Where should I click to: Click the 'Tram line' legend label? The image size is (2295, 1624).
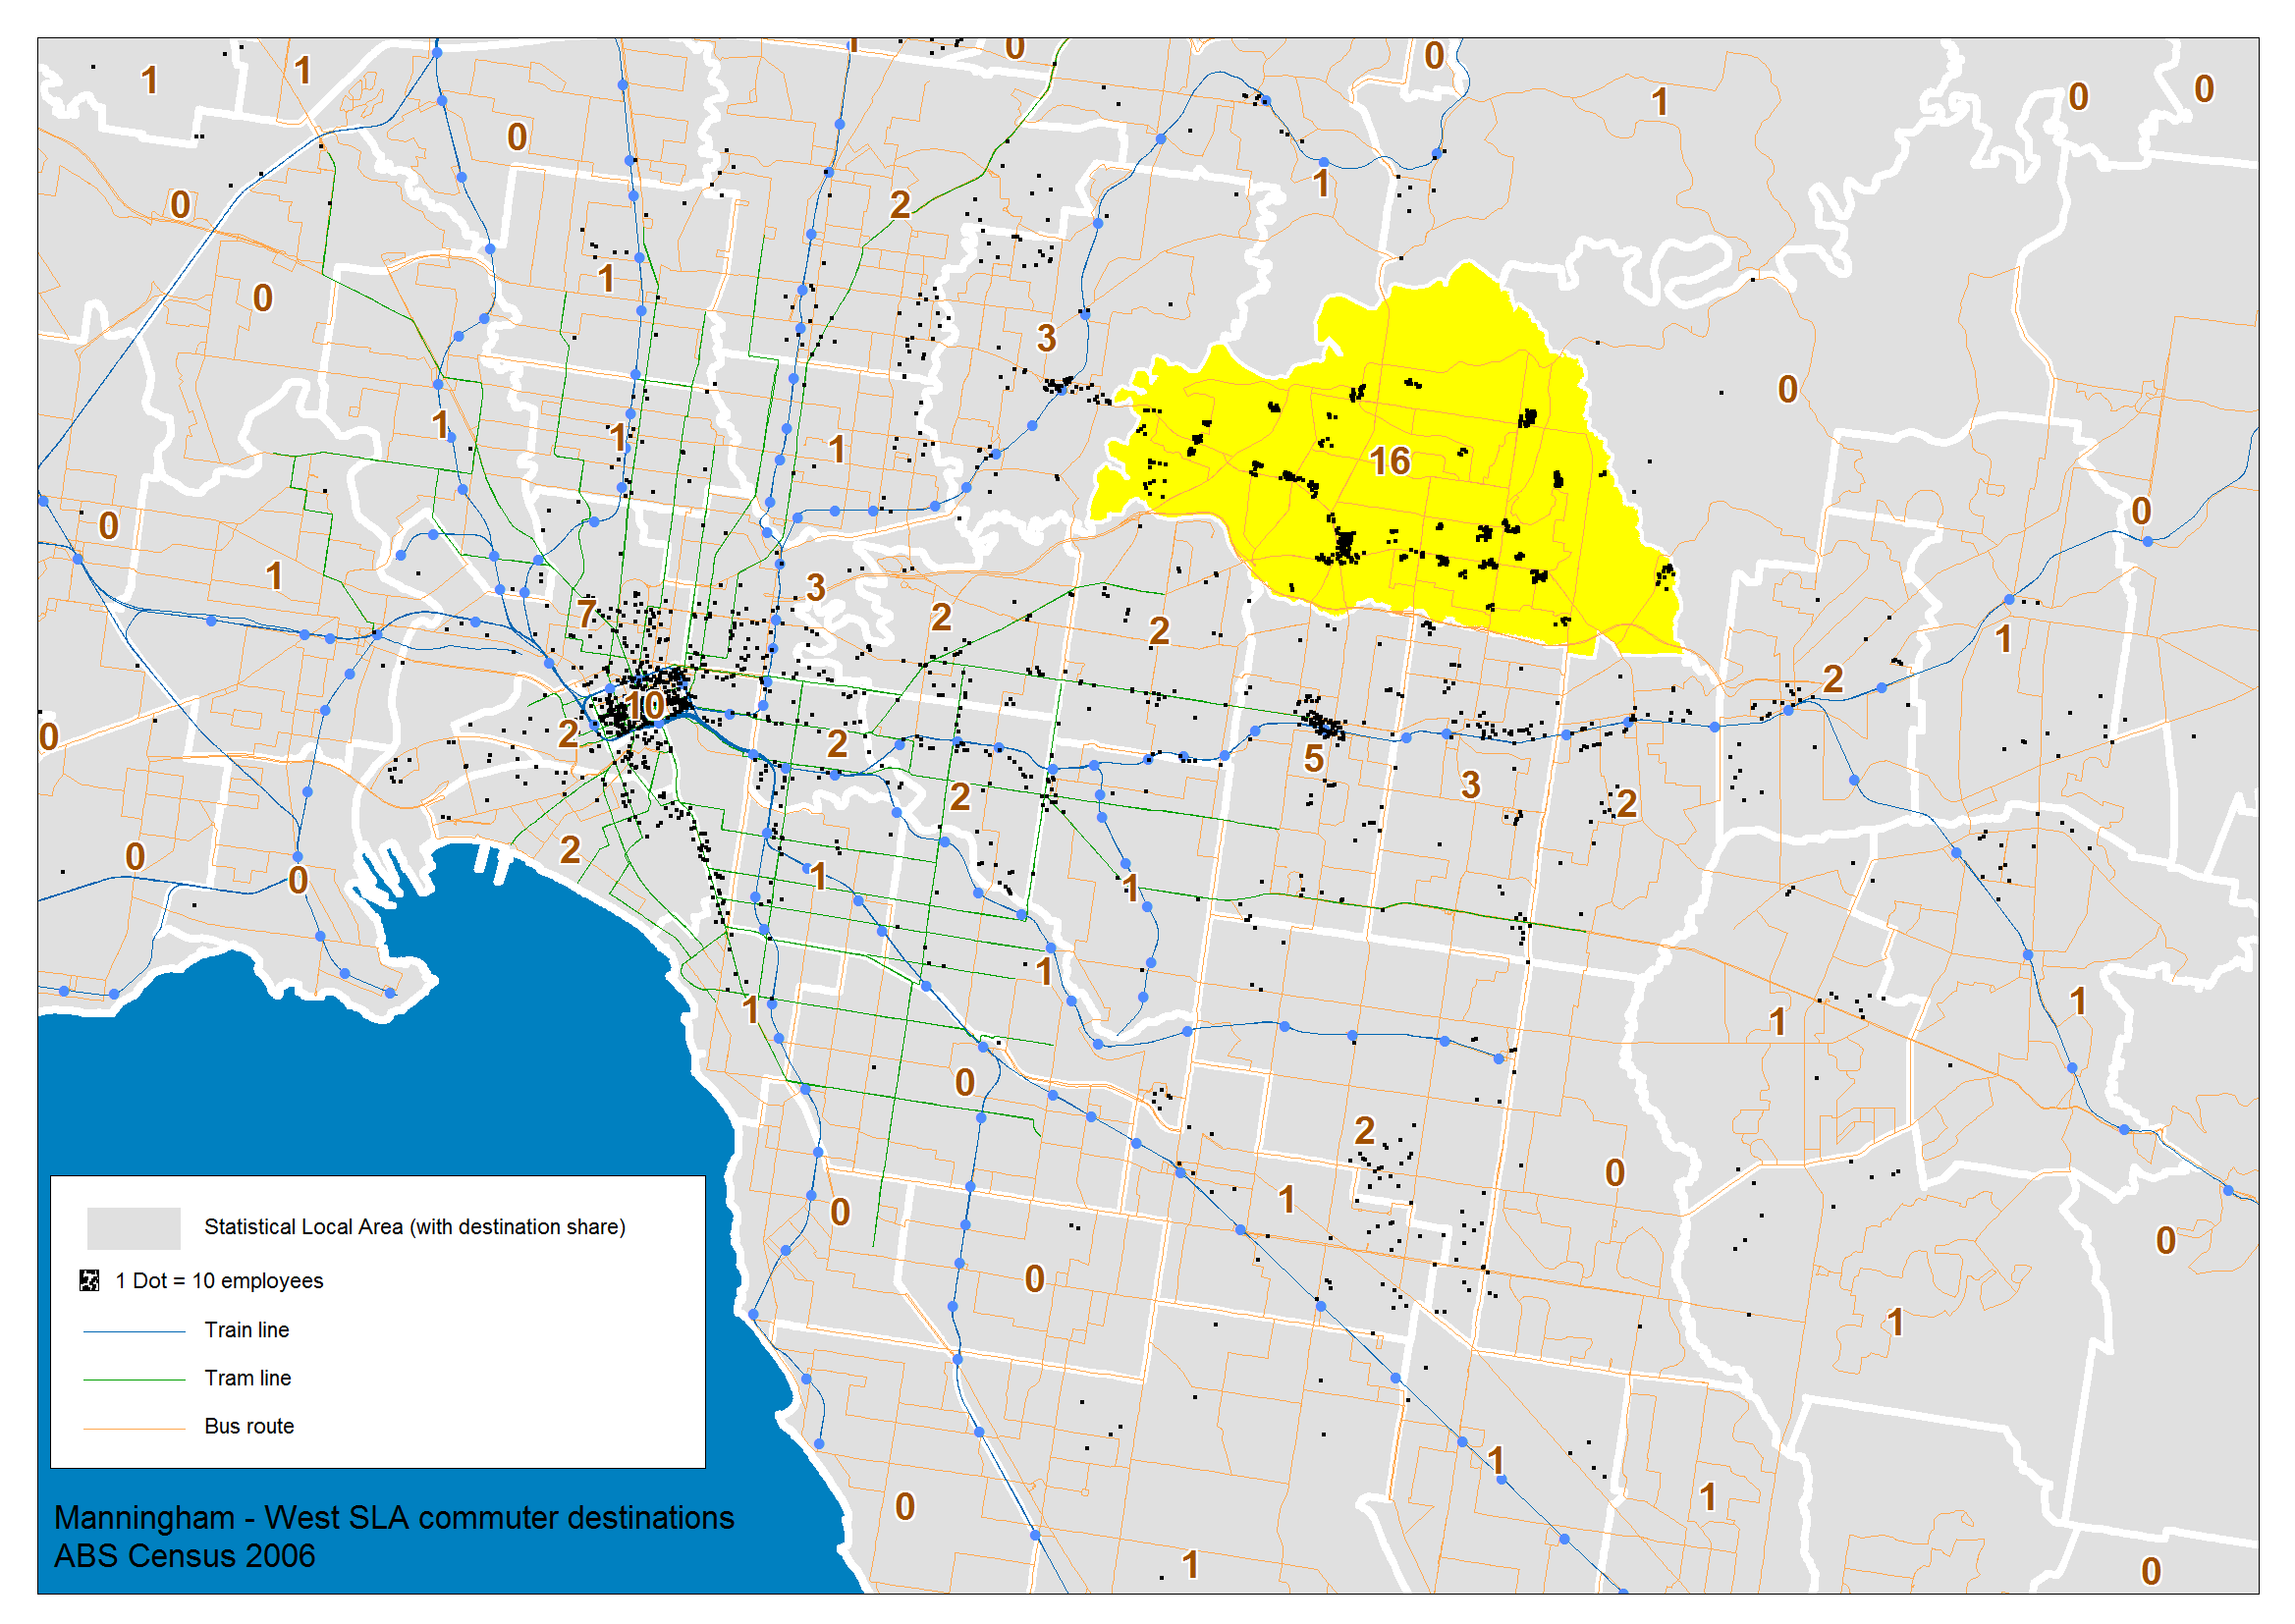click(x=247, y=1378)
